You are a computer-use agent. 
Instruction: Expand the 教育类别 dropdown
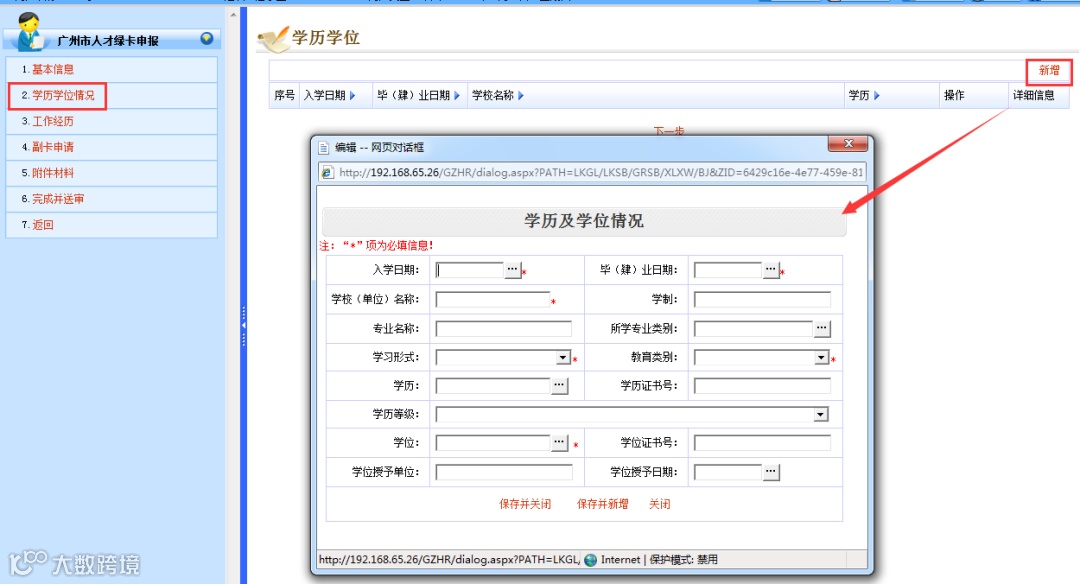pos(821,357)
